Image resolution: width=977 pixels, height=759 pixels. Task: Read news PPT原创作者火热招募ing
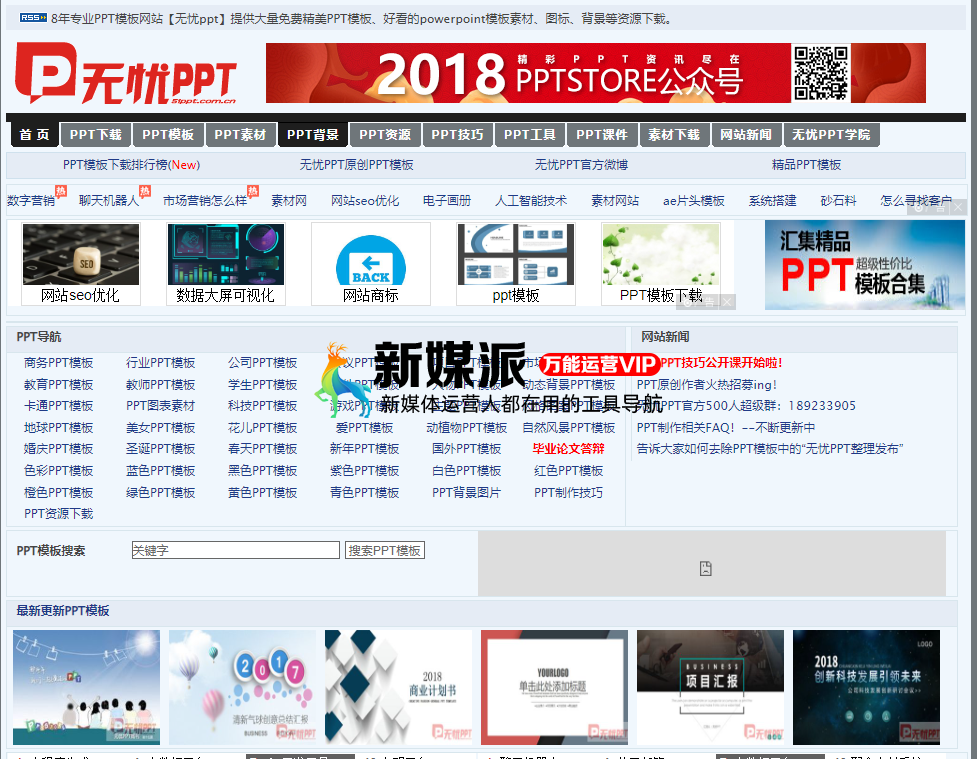pos(707,384)
